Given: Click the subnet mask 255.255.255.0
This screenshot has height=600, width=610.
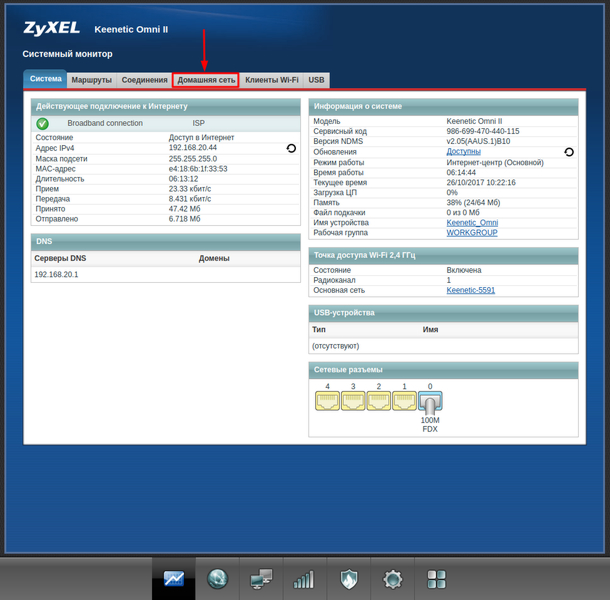Looking at the screenshot, I should (193, 159).
